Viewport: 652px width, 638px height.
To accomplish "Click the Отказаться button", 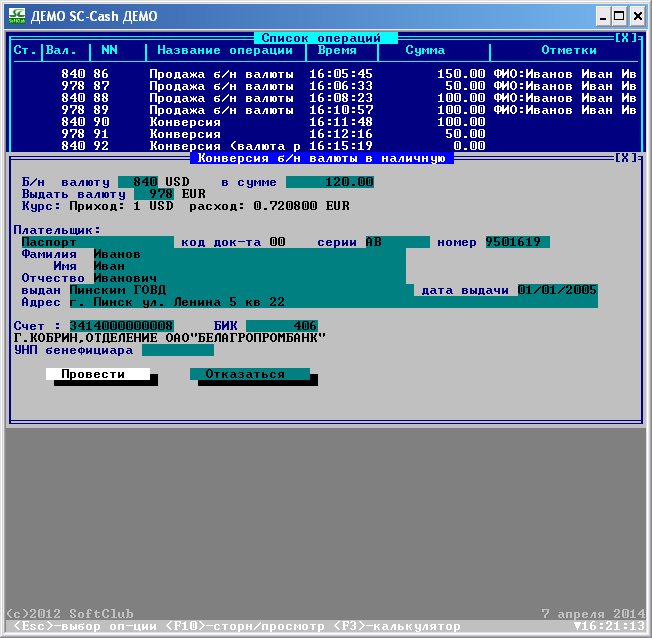I will pyautogui.click(x=250, y=374).
